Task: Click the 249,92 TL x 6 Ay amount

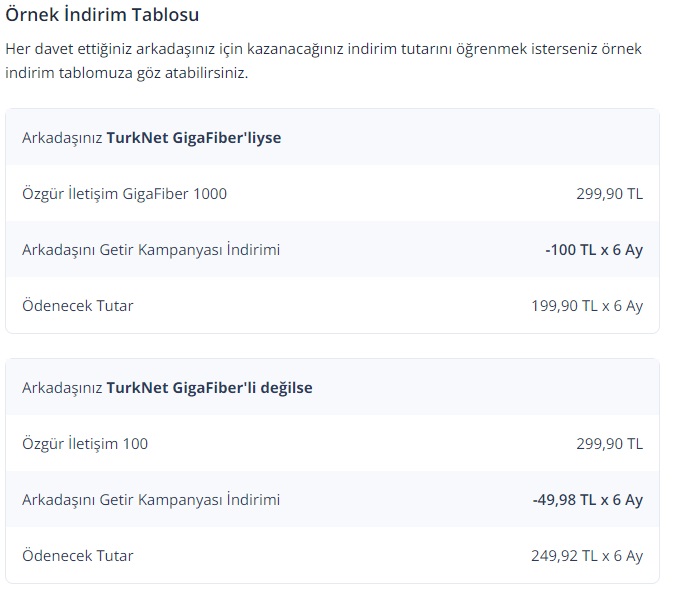Action: pyautogui.click(x=587, y=556)
